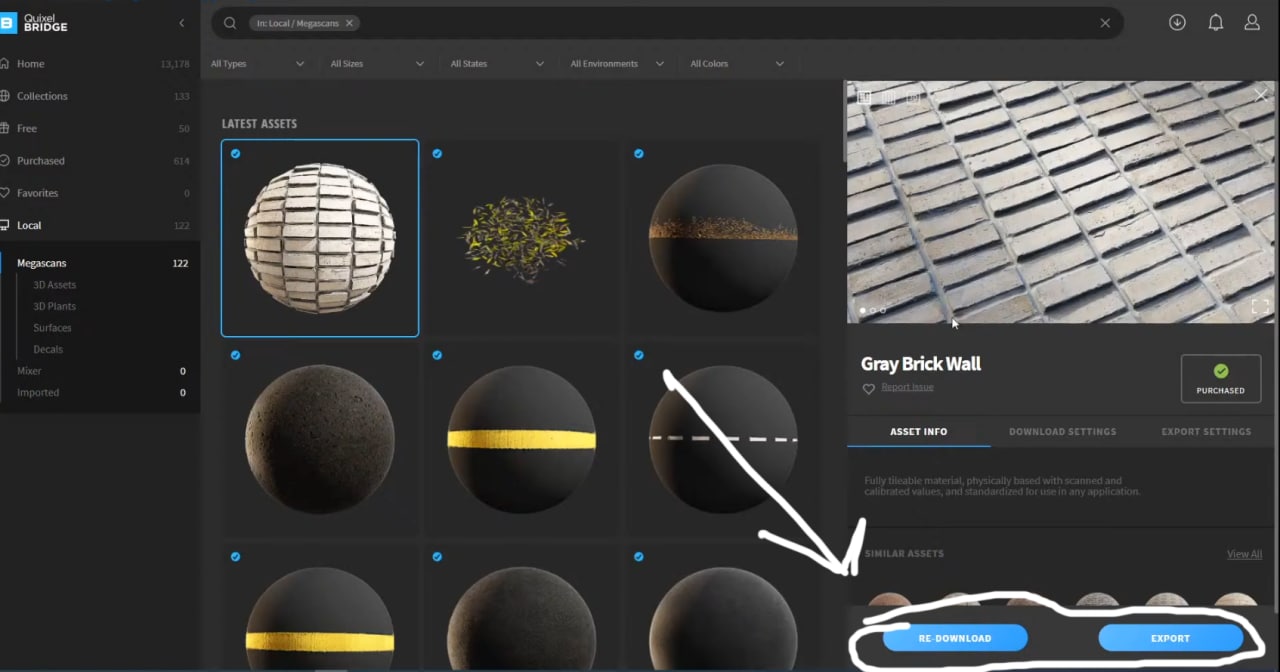
Task: Go to second preview image dot
Action: tap(872, 310)
